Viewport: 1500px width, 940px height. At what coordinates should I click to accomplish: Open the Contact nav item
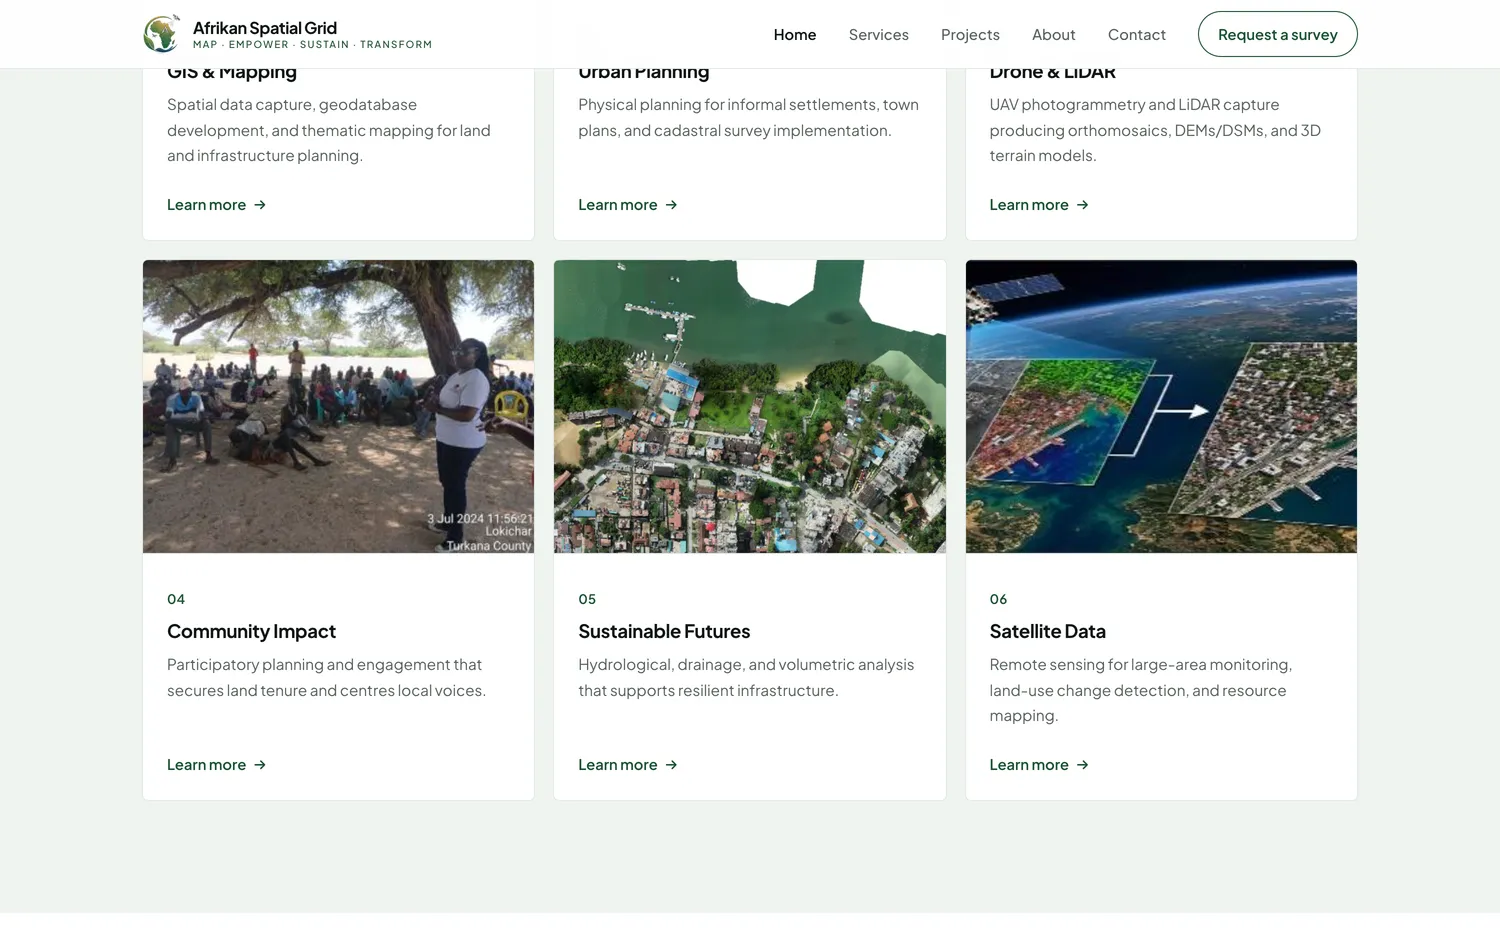1137,35
